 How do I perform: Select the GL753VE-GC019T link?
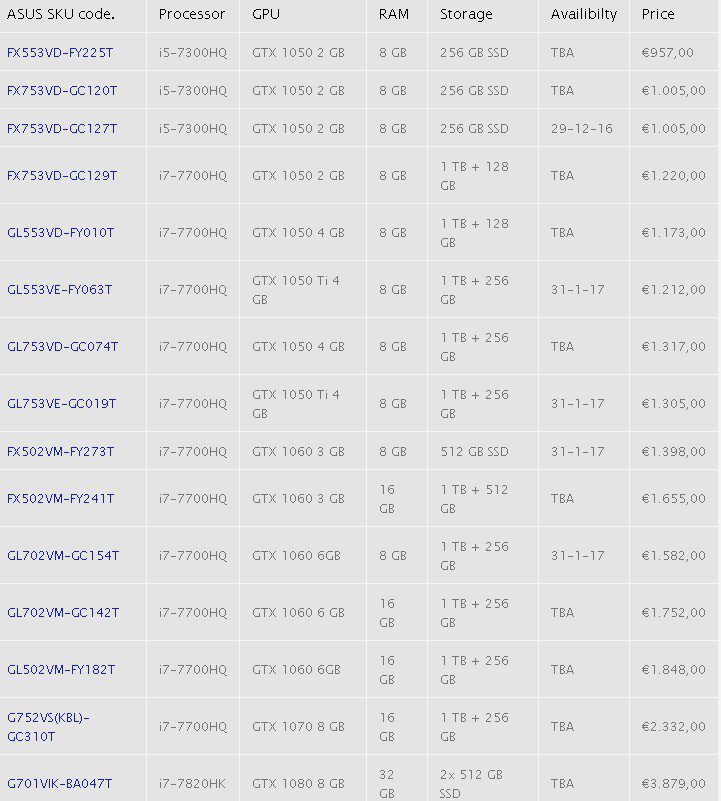(x=62, y=404)
